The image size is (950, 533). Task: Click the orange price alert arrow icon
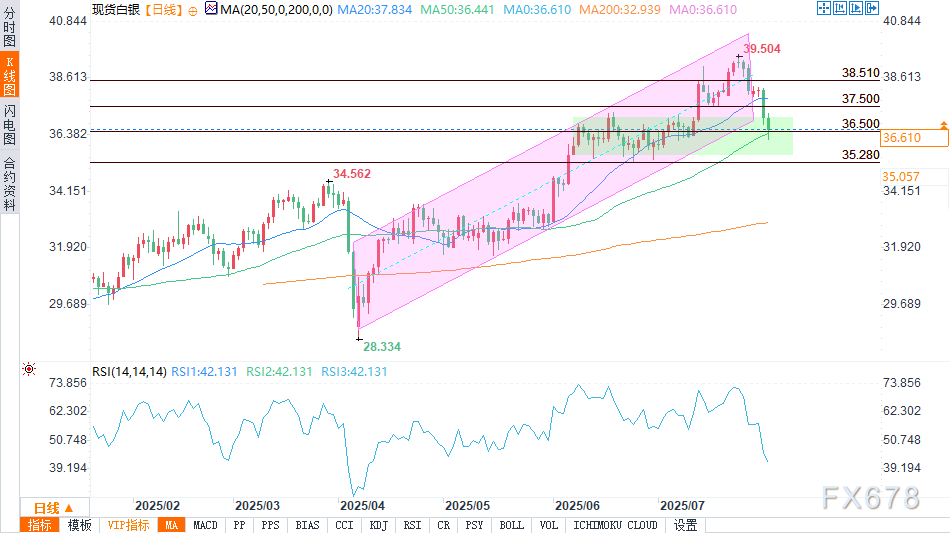(943, 124)
